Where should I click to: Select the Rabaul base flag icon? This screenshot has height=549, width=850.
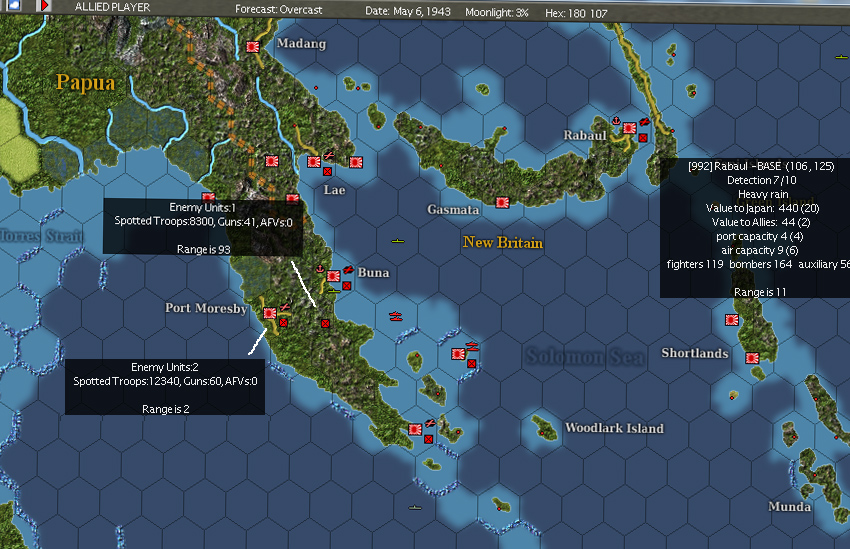coord(629,128)
